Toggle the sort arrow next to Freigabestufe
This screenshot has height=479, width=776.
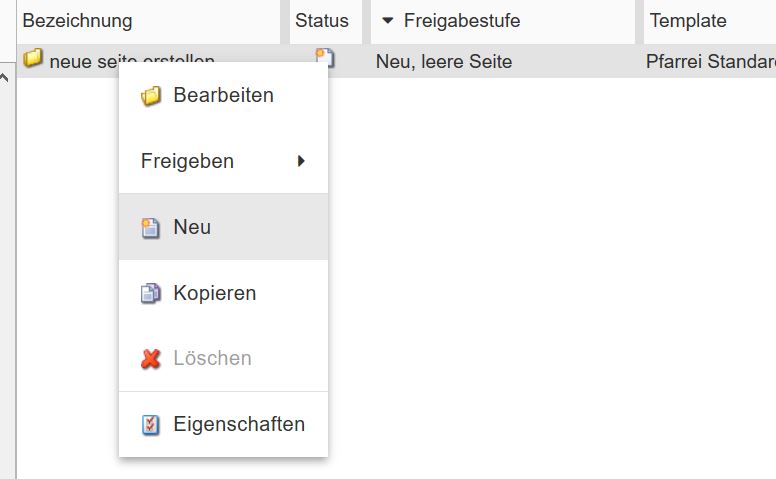(x=388, y=21)
